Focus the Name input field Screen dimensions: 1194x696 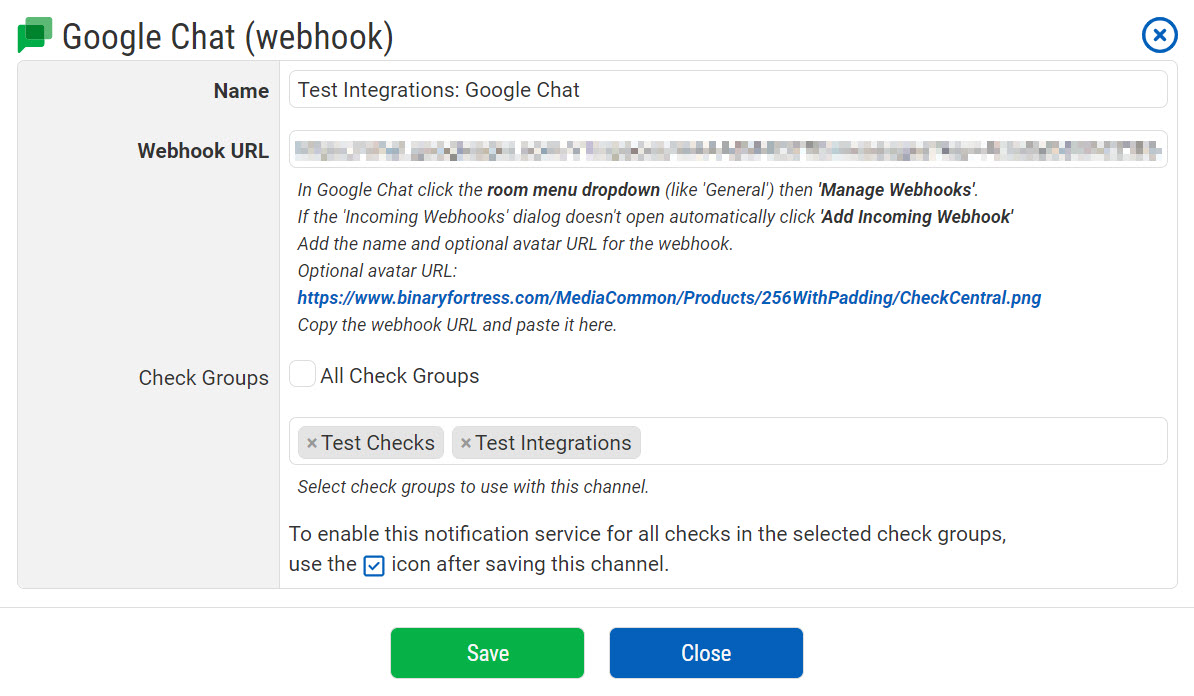coord(727,90)
